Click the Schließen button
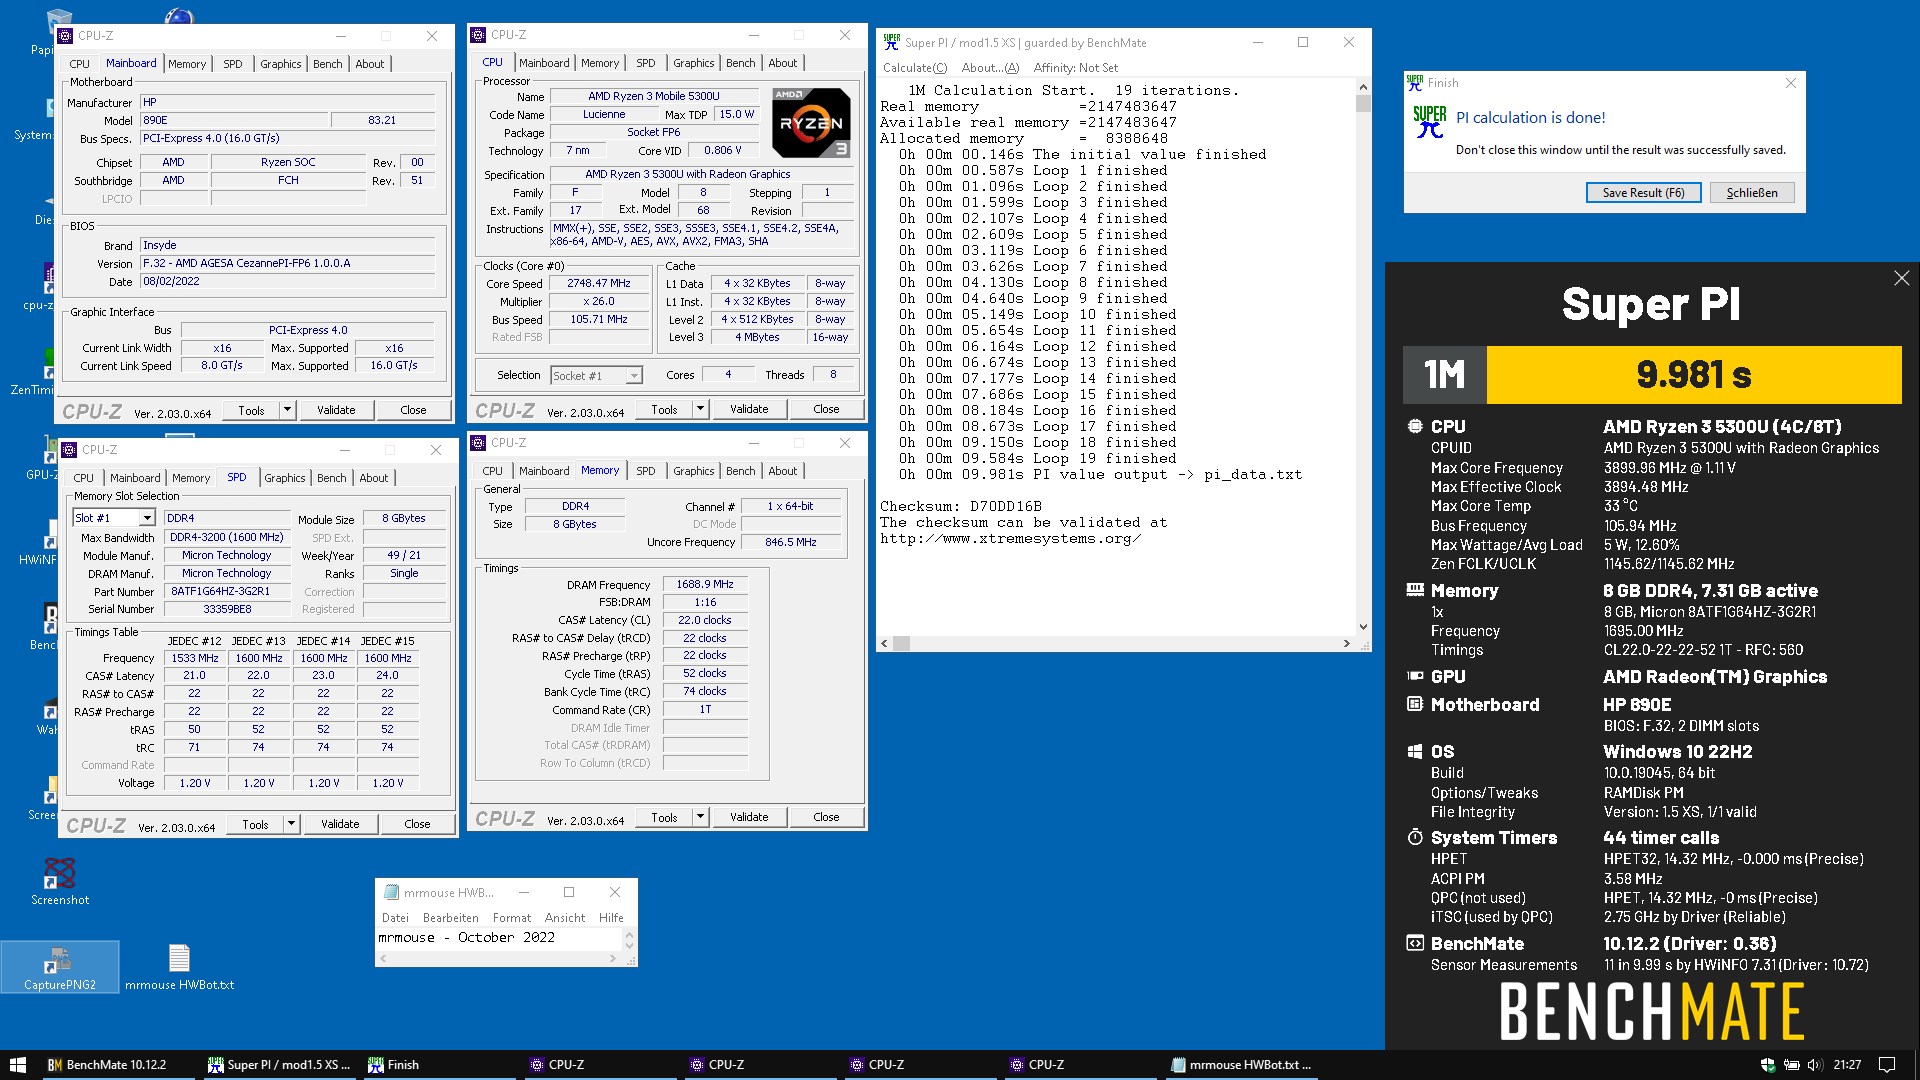Viewport: 1920px width, 1080px height. [1752, 193]
